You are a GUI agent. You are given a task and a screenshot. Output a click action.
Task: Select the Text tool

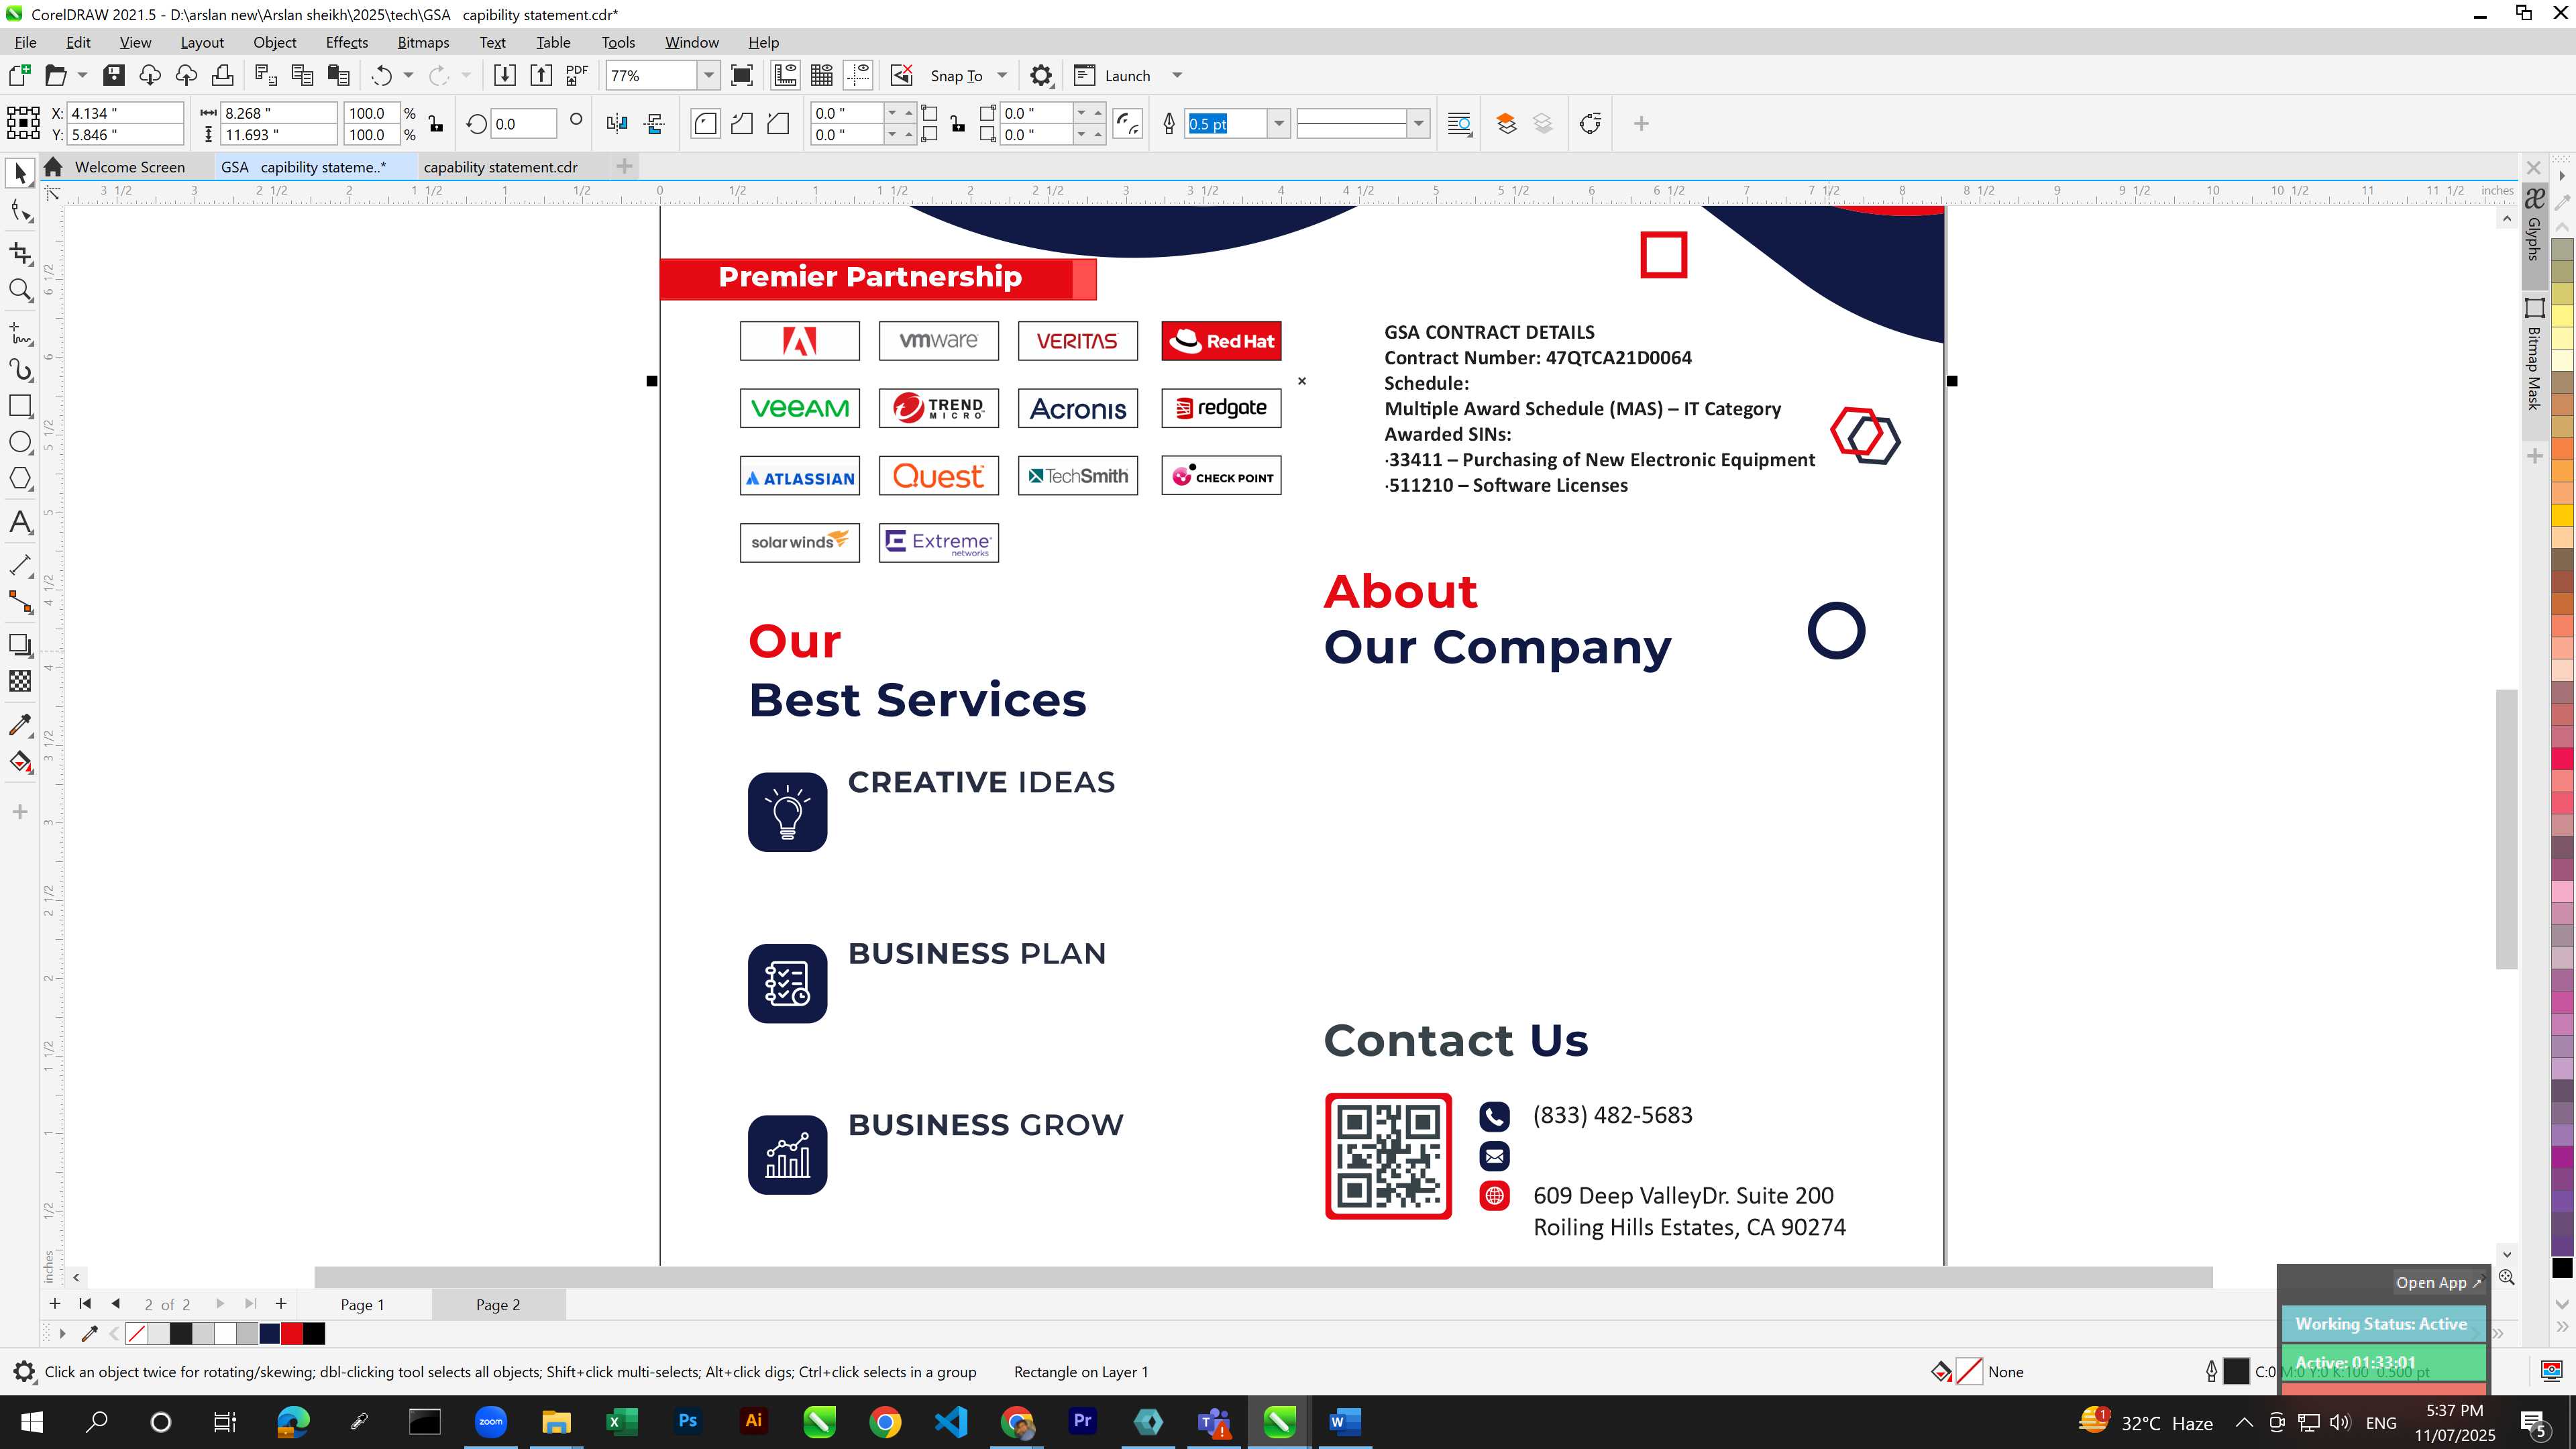20,522
